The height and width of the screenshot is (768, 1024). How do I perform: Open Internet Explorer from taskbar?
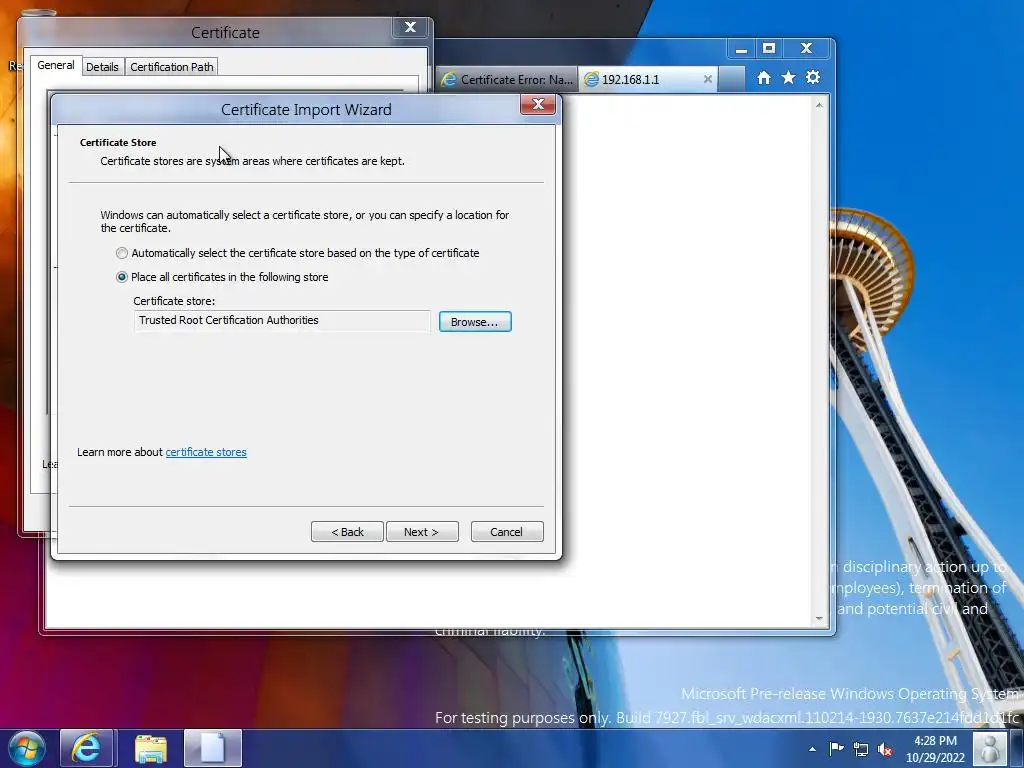point(87,748)
